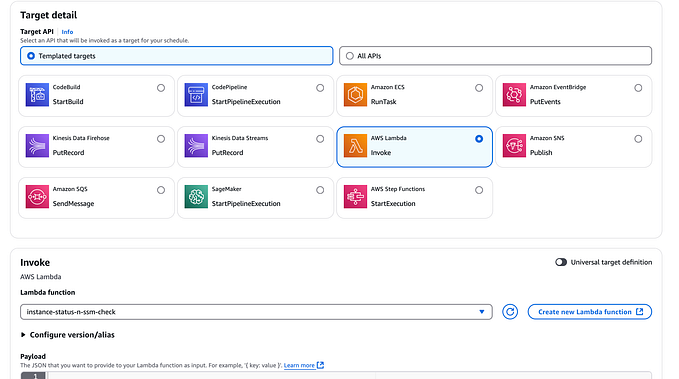Open the Lambda function dropdown
Image resolution: width=679 pixels, height=379 pixels.
256,312
